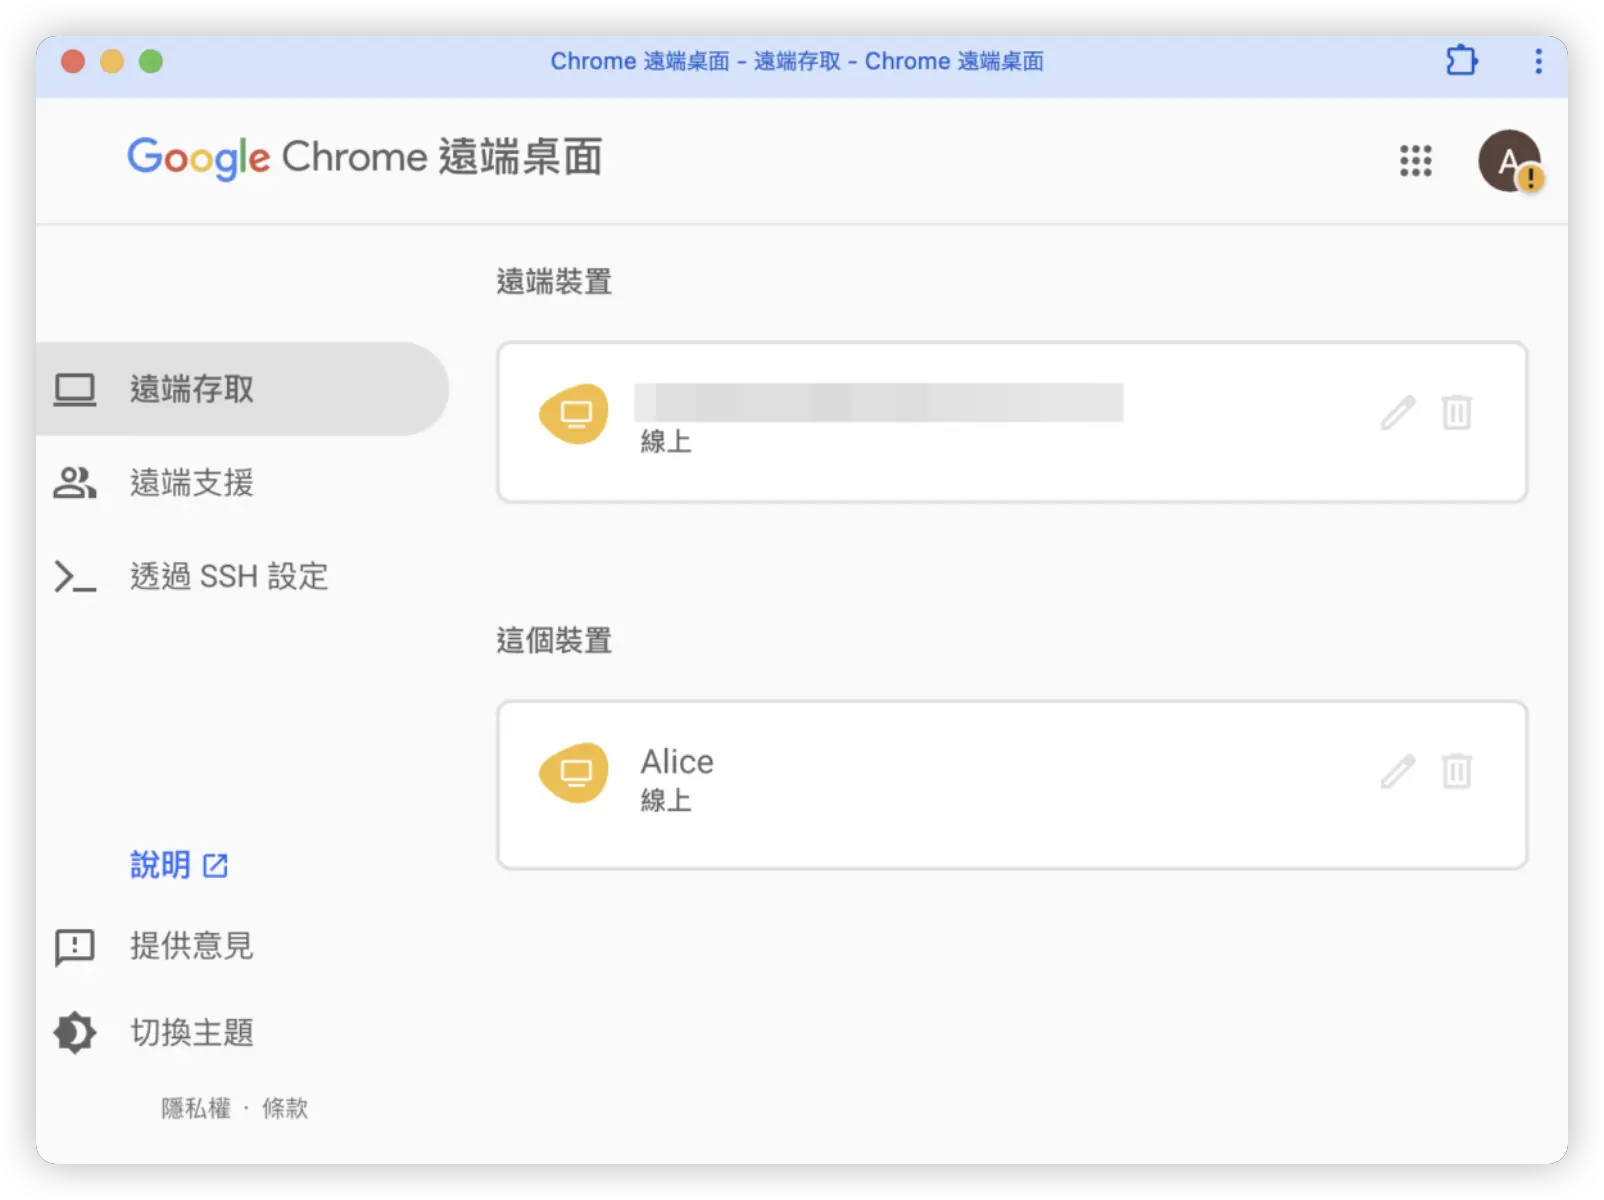1604x1200 pixels.
Task: Click the monitor icon of Alice device
Action: tap(574, 772)
